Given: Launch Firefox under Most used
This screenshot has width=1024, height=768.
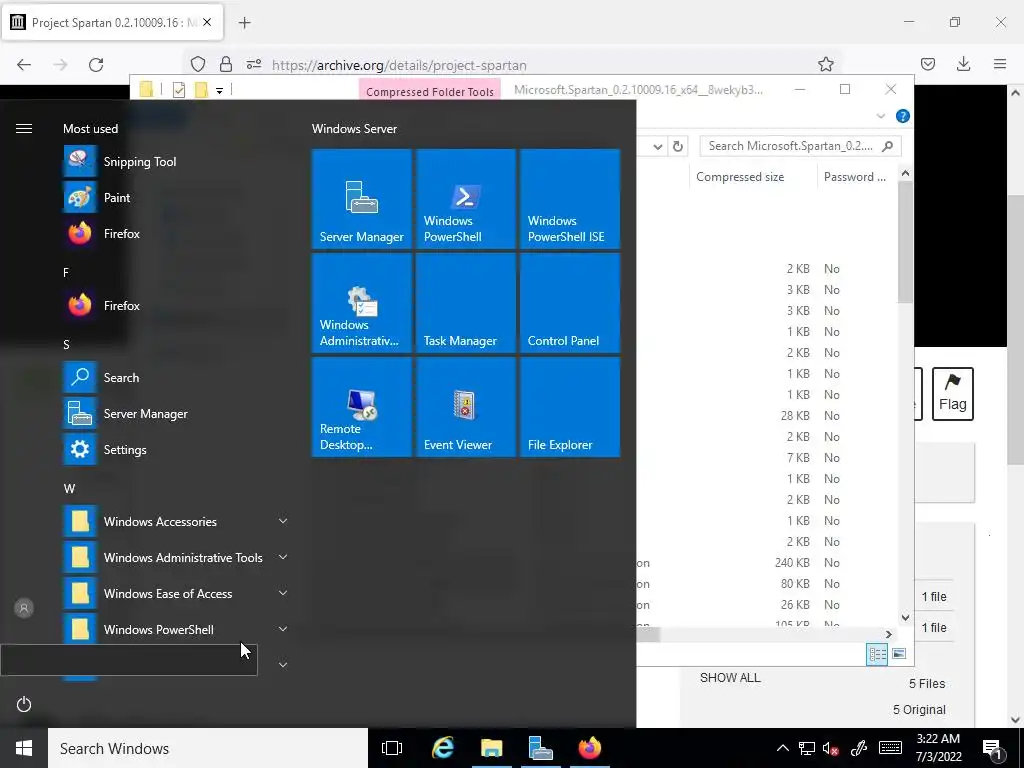Looking at the screenshot, I should [x=176, y=234].
